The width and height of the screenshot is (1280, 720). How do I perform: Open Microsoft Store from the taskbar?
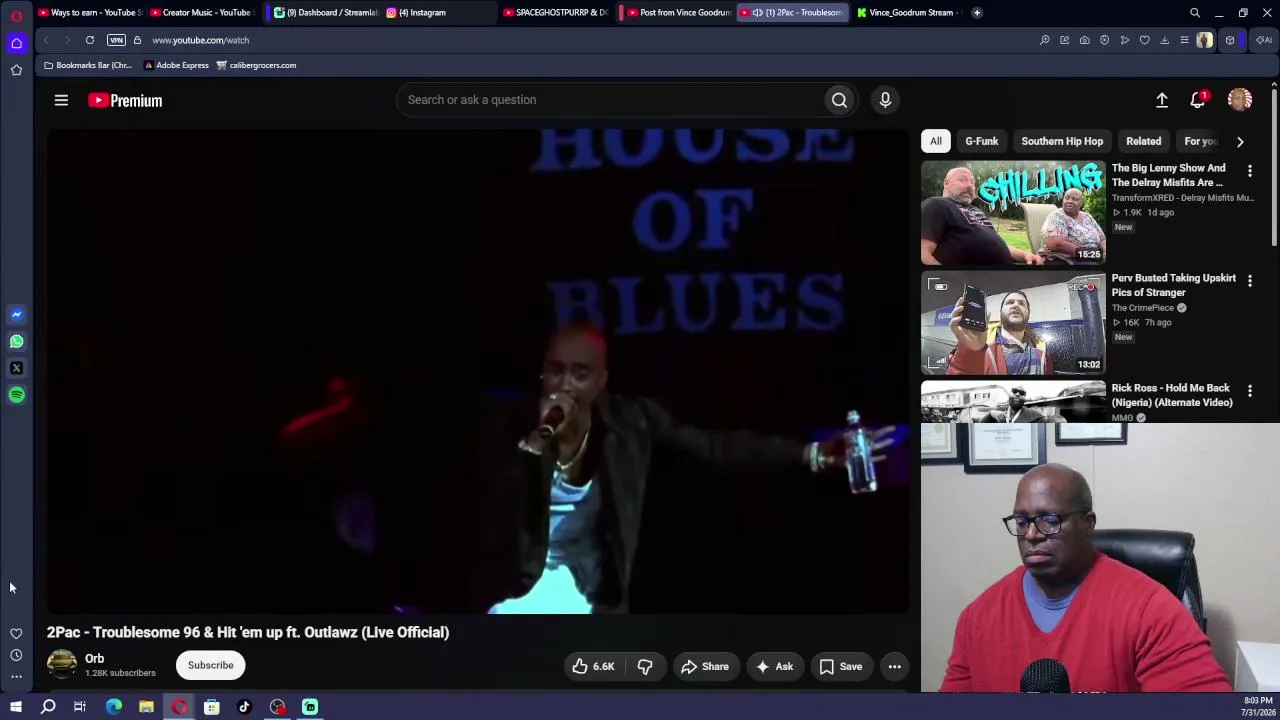coord(212,707)
